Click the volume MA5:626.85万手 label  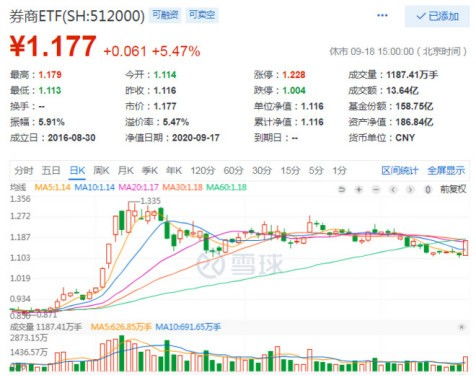click(121, 327)
